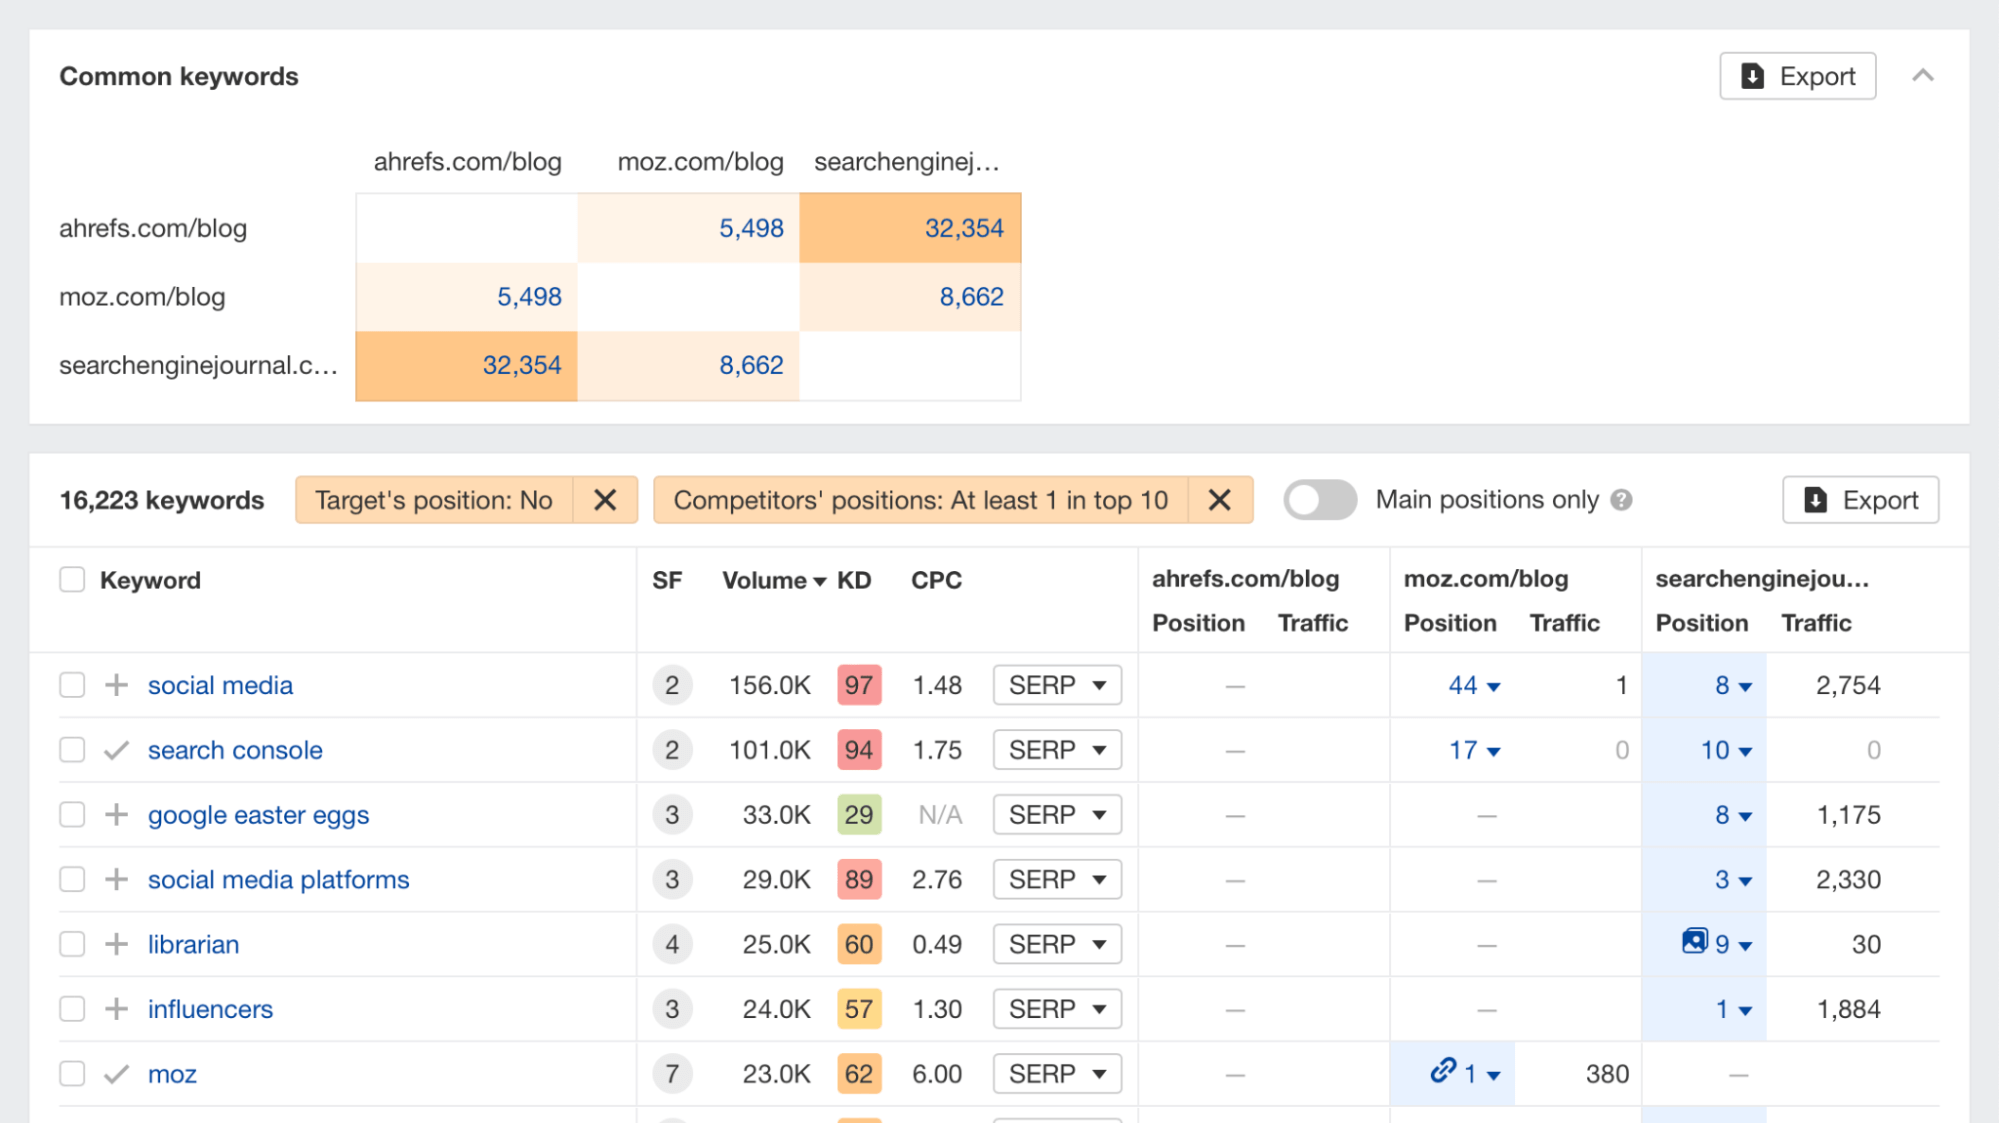The width and height of the screenshot is (1999, 1124).
Task: Enable the Main positions only toggle
Action: pyautogui.click(x=1320, y=499)
